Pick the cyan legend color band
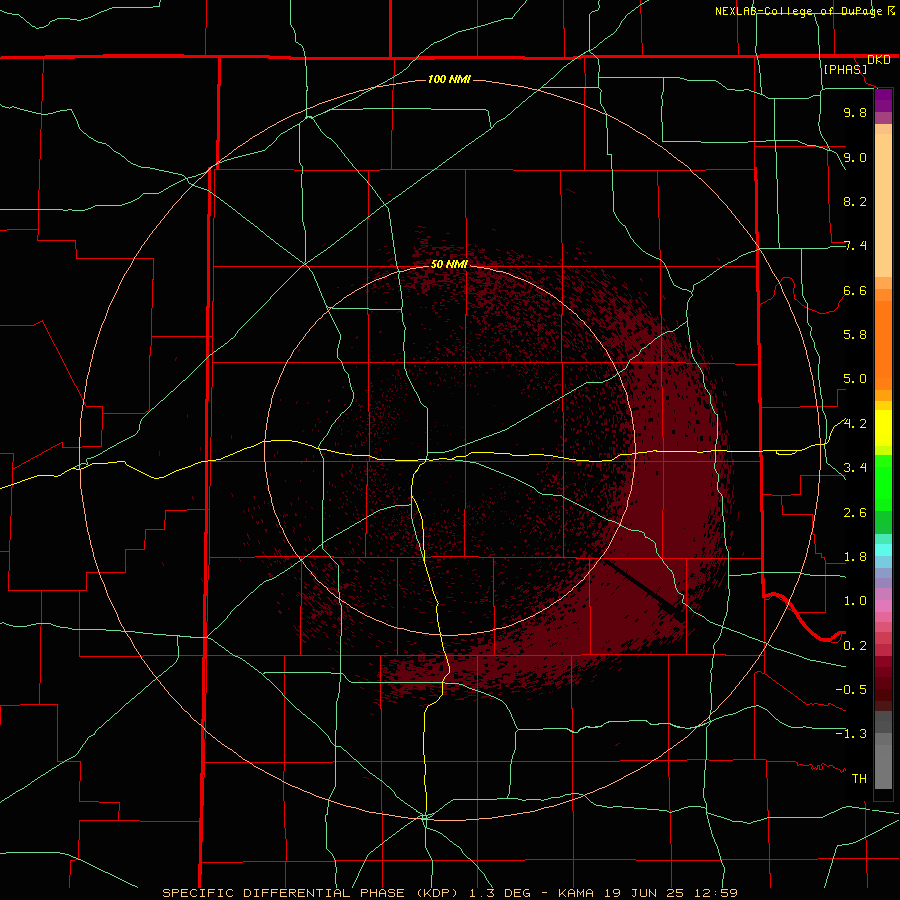 click(883, 550)
